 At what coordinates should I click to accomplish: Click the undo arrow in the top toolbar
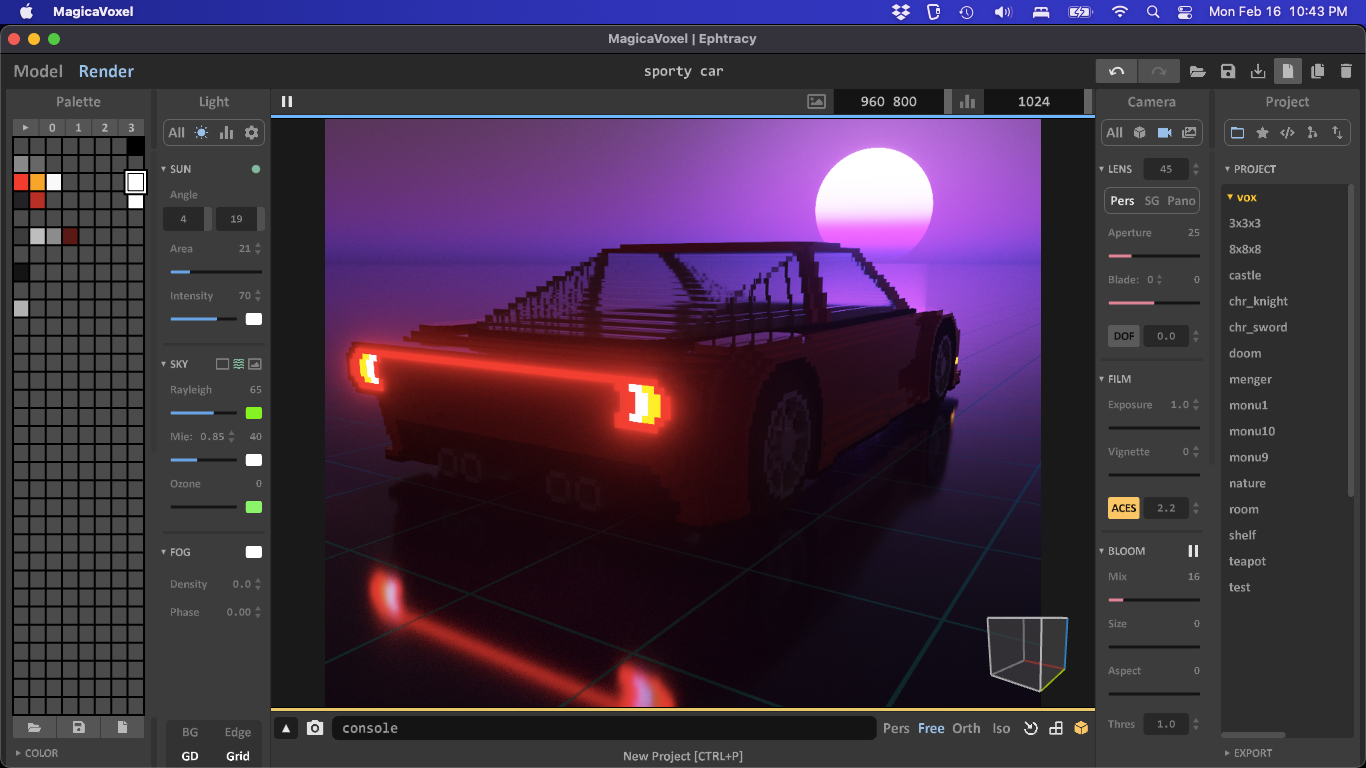(1117, 71)
